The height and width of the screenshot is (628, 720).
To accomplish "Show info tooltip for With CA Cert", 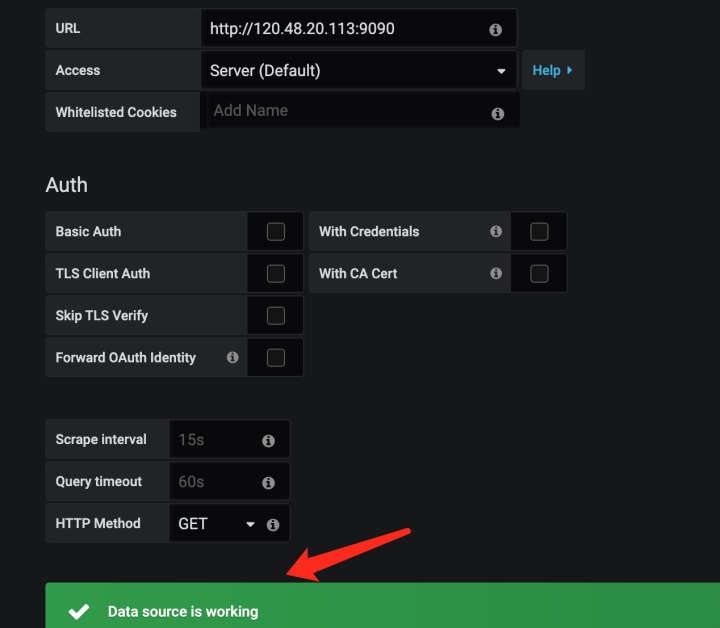I will click(495, 273).
